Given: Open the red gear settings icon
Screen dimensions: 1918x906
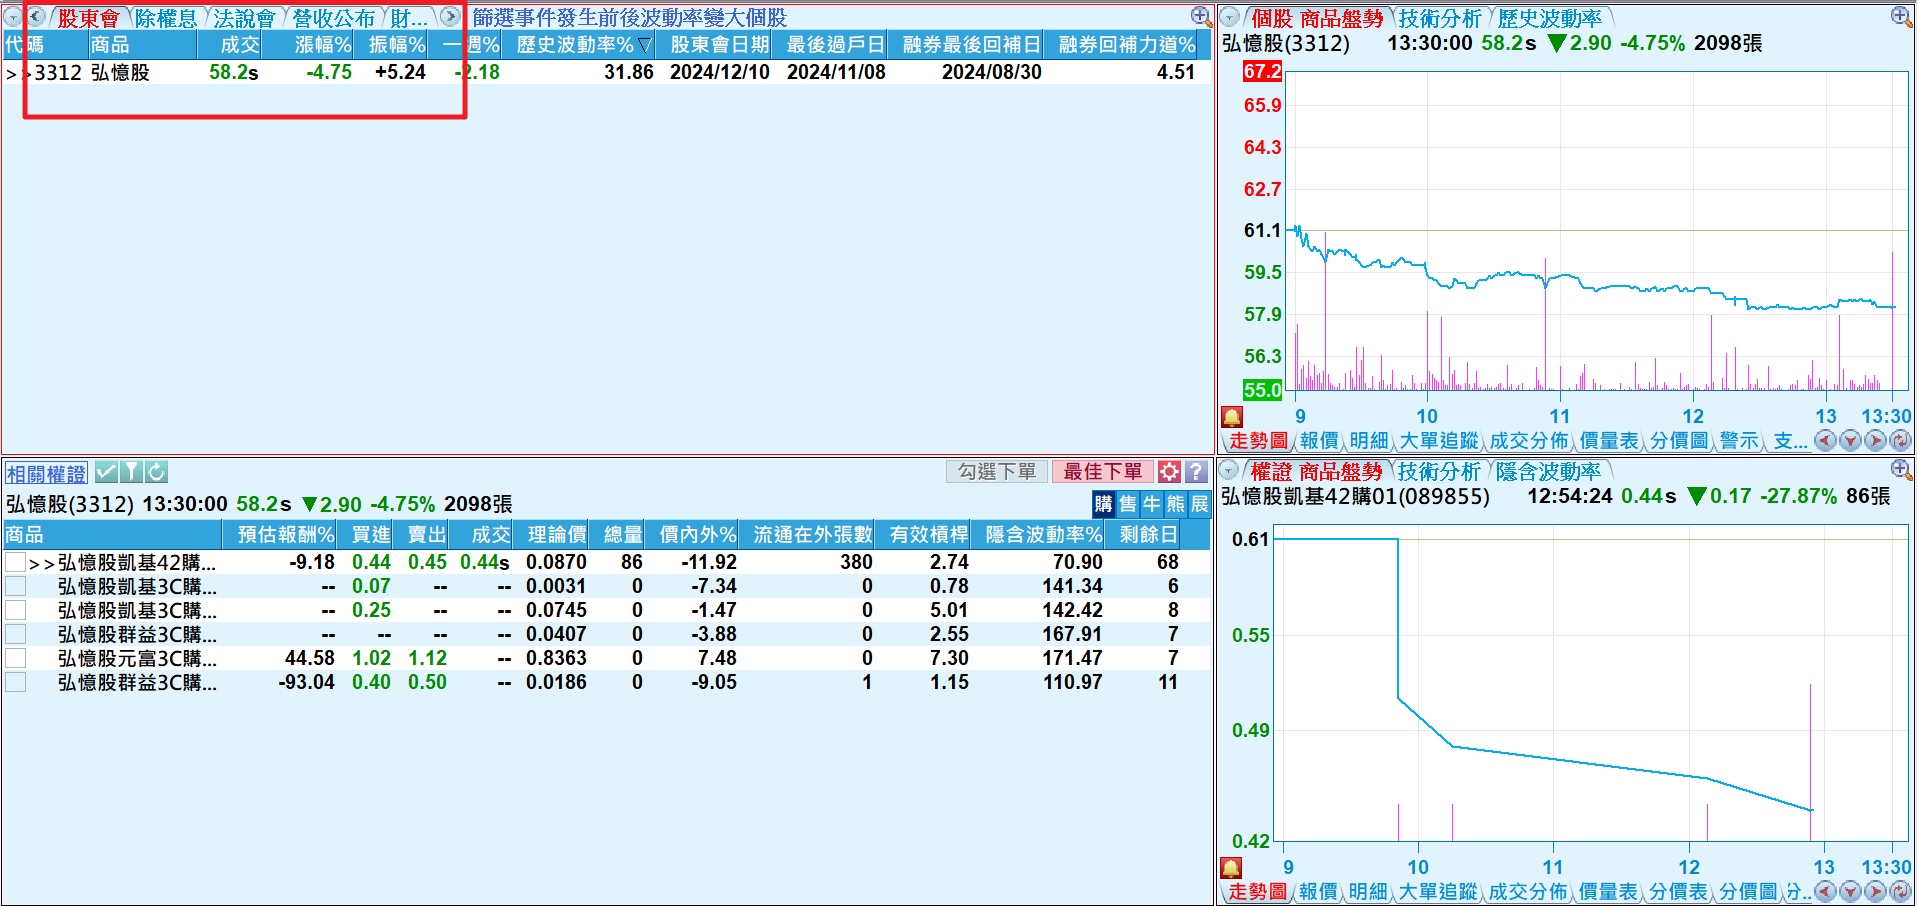Looking at the screenshot, I should 1169,472.
